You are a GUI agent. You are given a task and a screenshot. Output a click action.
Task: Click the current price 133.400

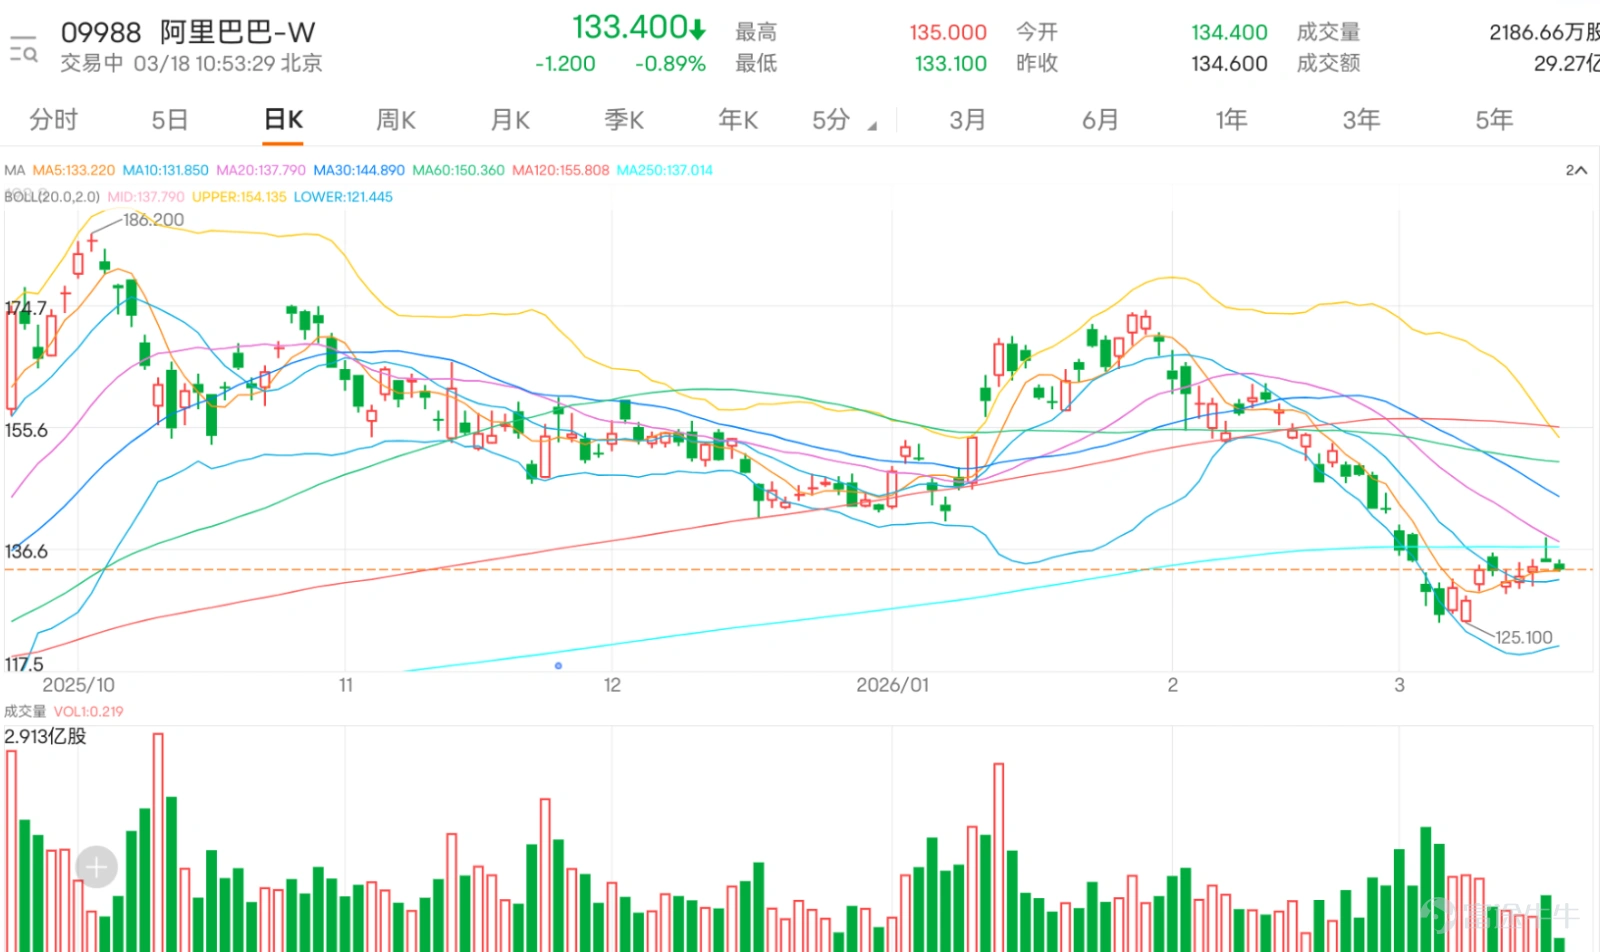(630, 27)
